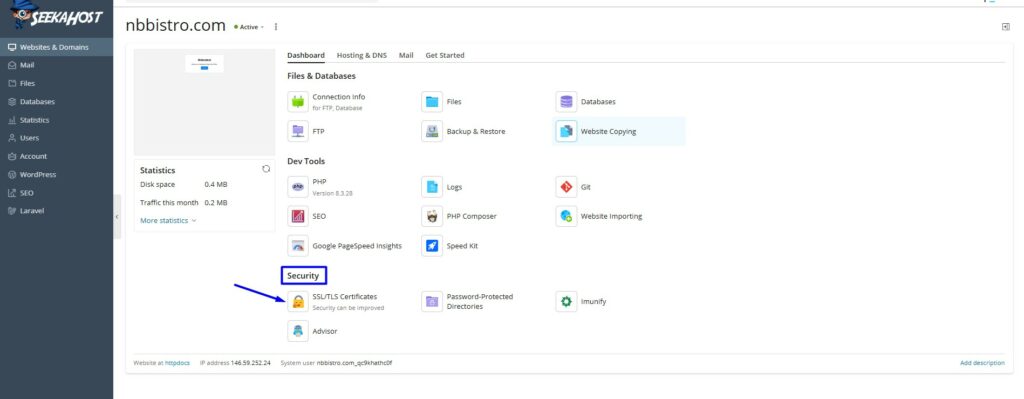Screen dimensions: 1024x399
Task: Open WordPress in the sidebar
Action: [x=56, y=174]
